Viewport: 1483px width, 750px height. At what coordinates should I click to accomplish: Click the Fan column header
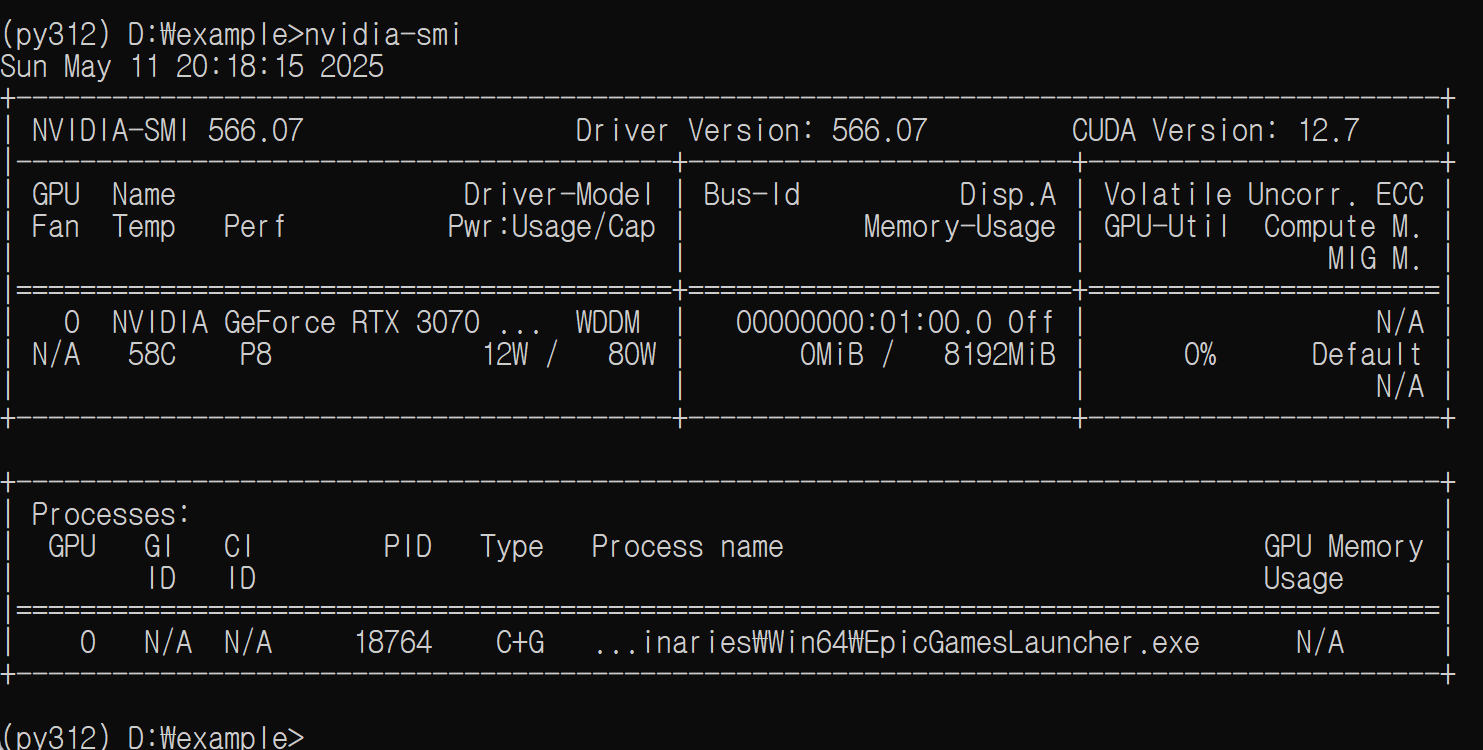click(55, 227)
